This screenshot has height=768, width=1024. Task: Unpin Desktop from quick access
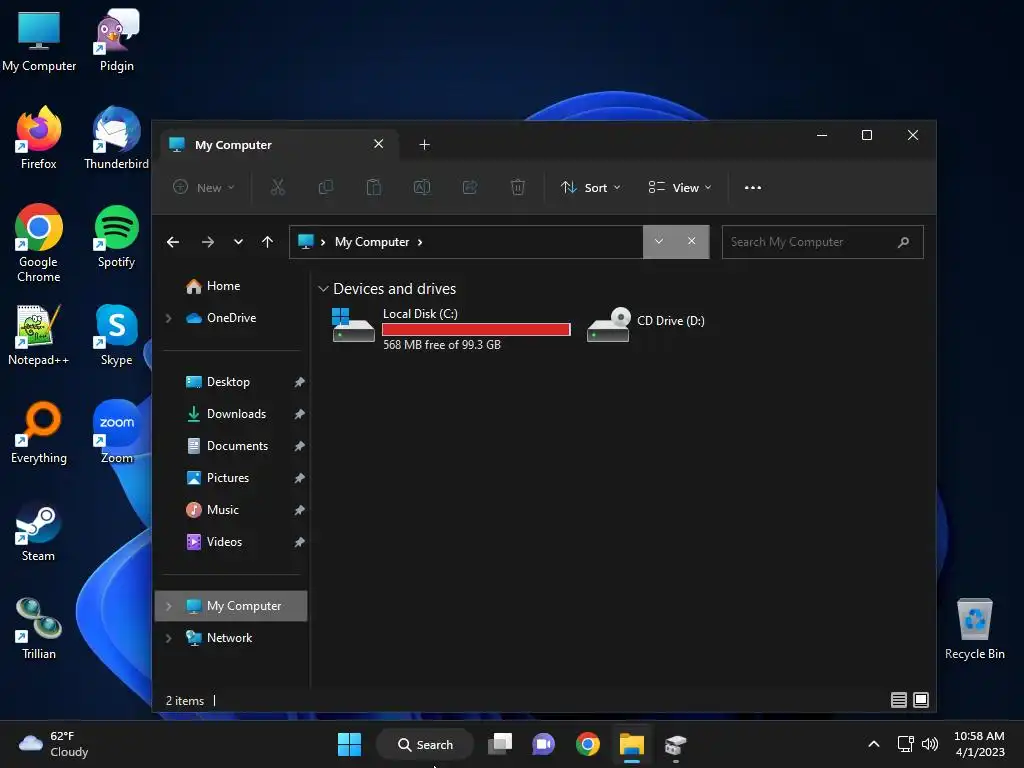coord(299,382)
